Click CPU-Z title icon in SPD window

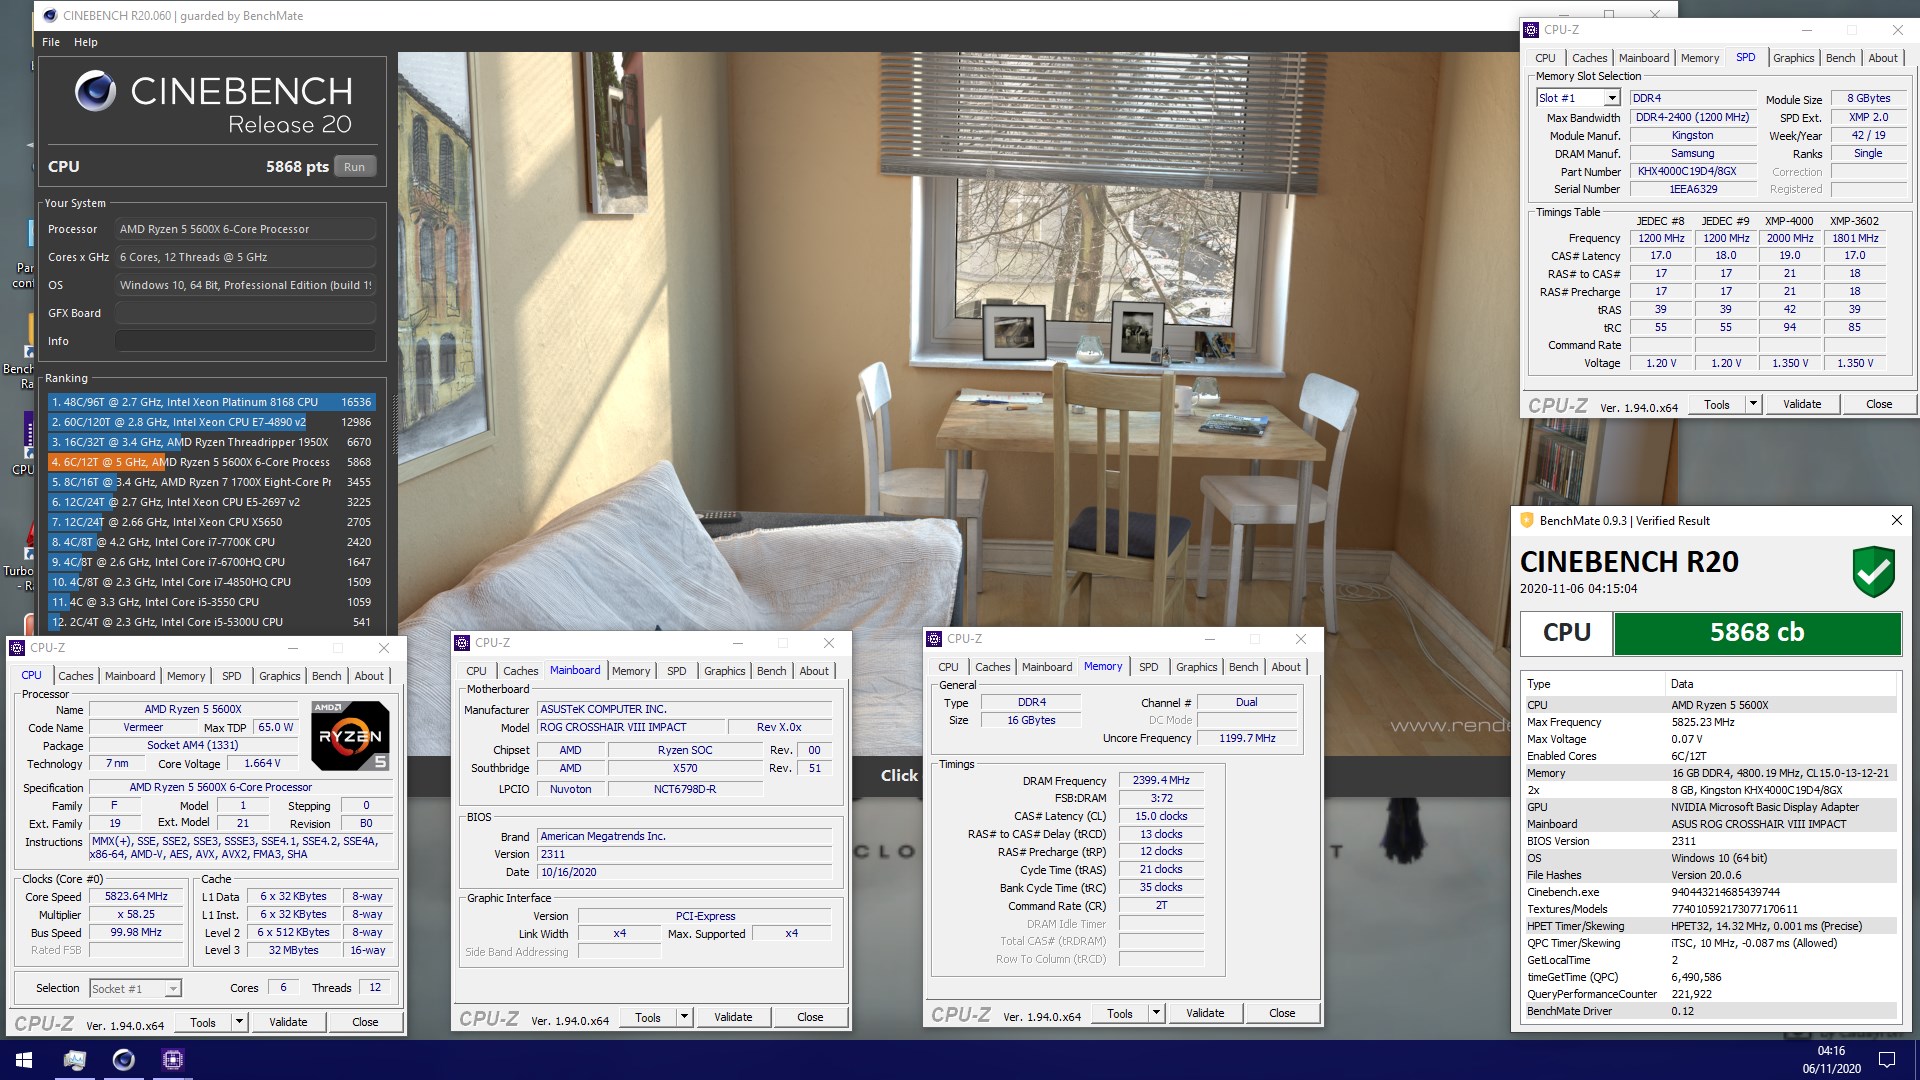(x=1531, y=30)
